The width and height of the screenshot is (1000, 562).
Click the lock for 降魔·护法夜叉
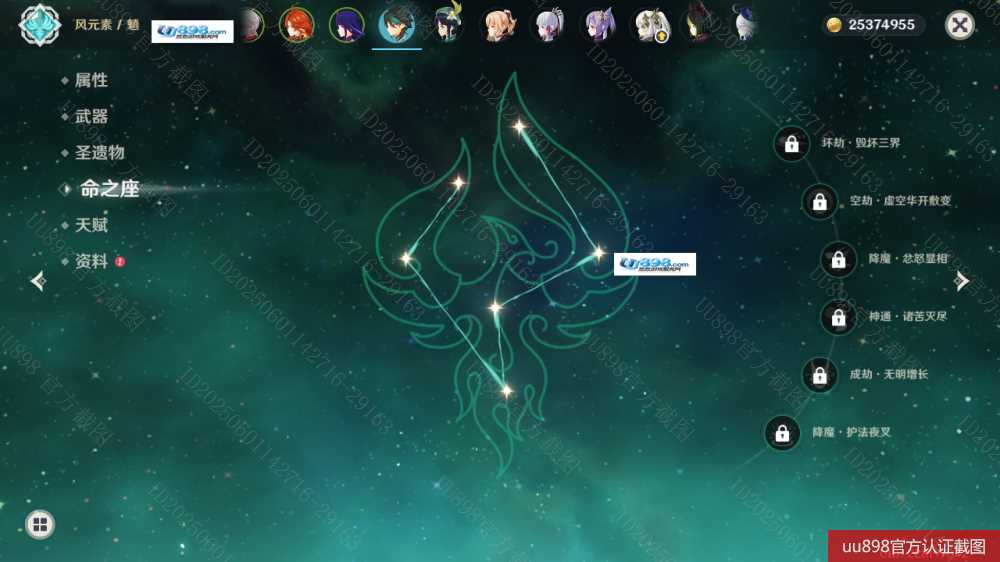point(782,433)
